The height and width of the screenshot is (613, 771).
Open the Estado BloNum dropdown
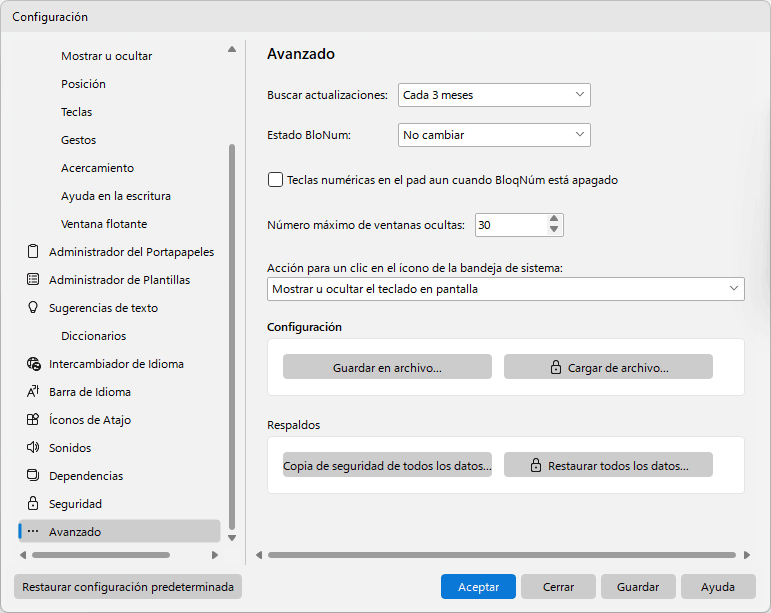tap(494, 135)
